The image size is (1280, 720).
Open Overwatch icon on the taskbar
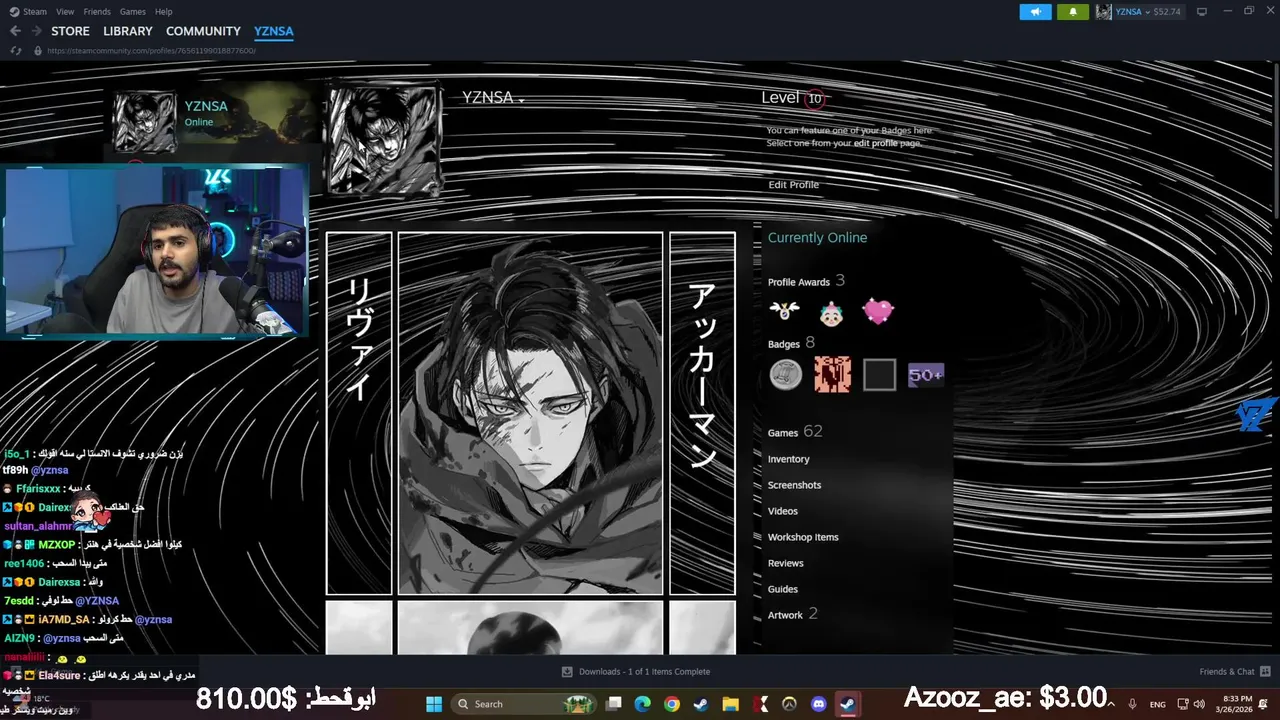[x=790, y=704]
